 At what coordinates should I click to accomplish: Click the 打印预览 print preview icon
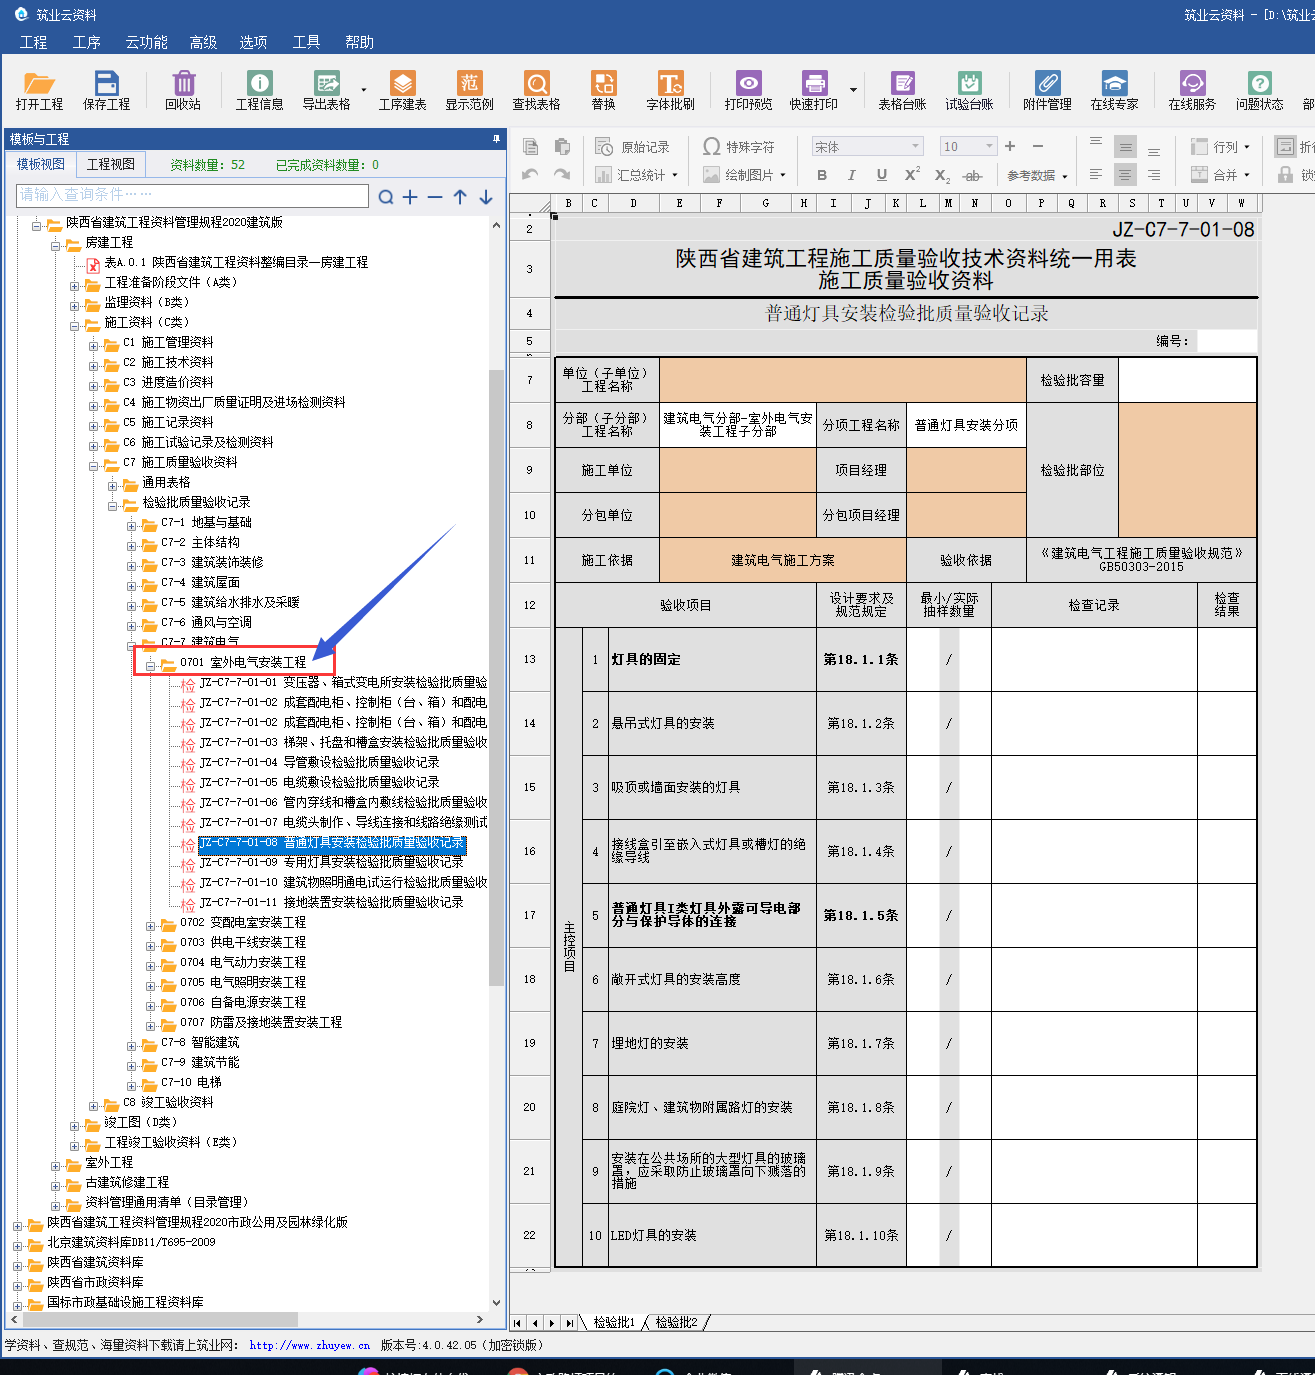(748, 90)
